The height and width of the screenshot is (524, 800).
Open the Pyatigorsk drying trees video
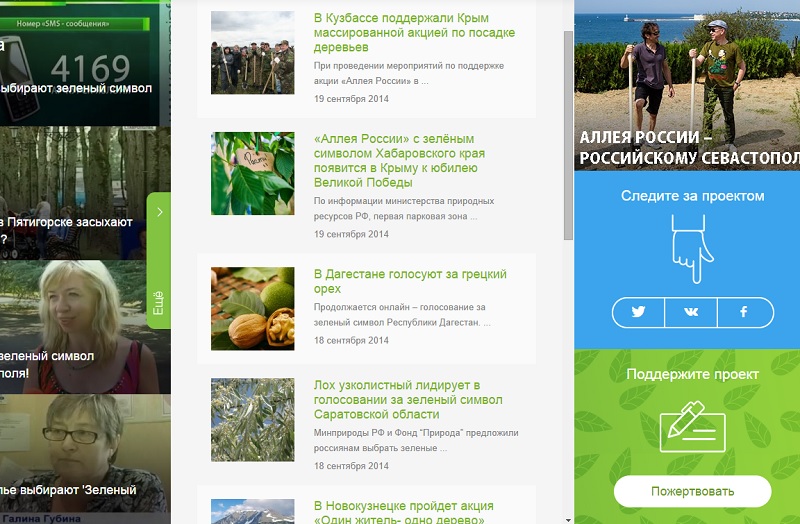pyautogui.click(x=73, y=193)
